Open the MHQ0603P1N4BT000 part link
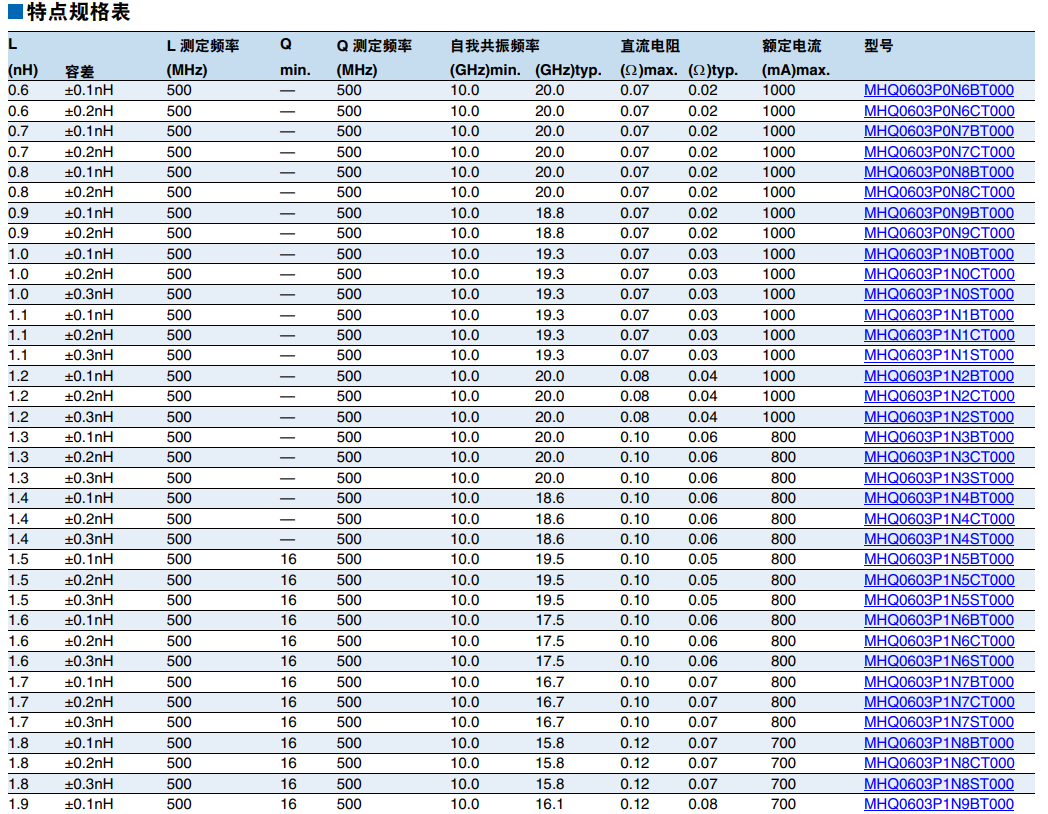Image resolution: width=1048 pixels, height=814 pixels. tap(939, 498)
